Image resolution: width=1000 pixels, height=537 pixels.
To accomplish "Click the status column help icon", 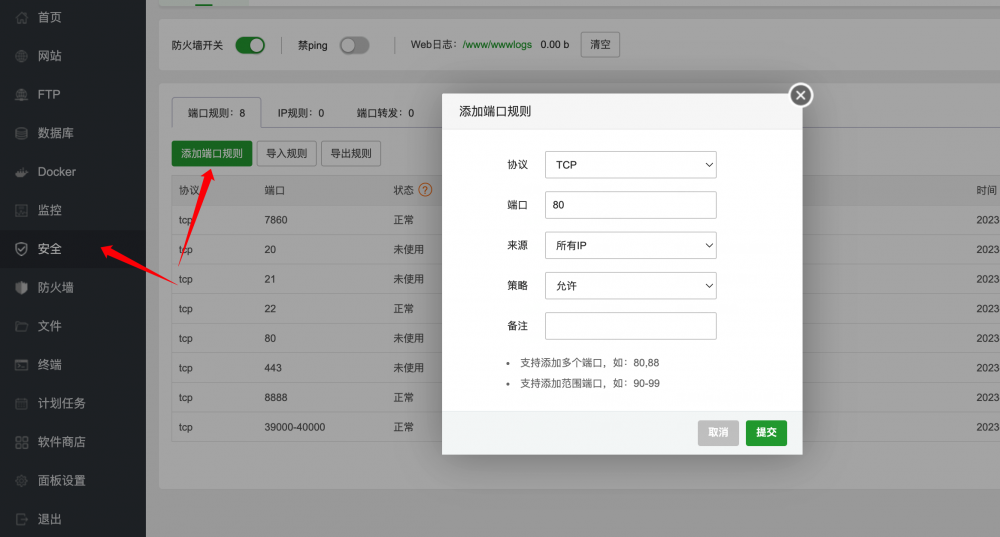I will coord(425,190).
